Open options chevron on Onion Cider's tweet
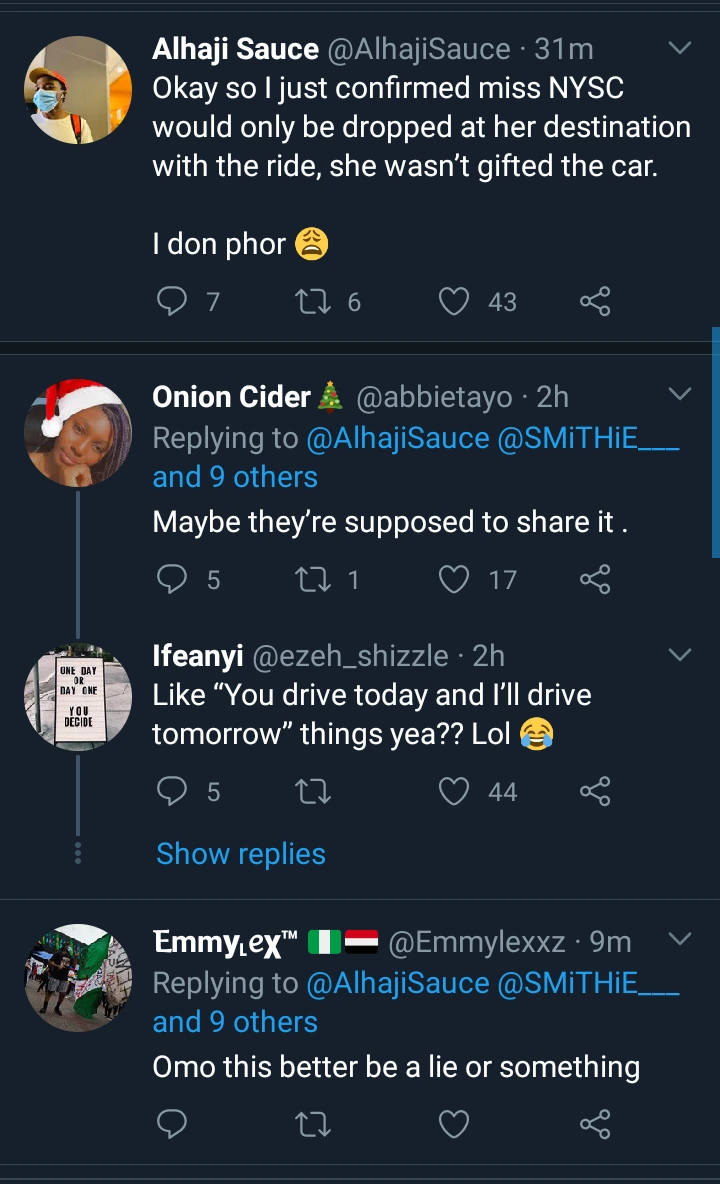This screenshot has width=720, height=1184. [679, 395]
